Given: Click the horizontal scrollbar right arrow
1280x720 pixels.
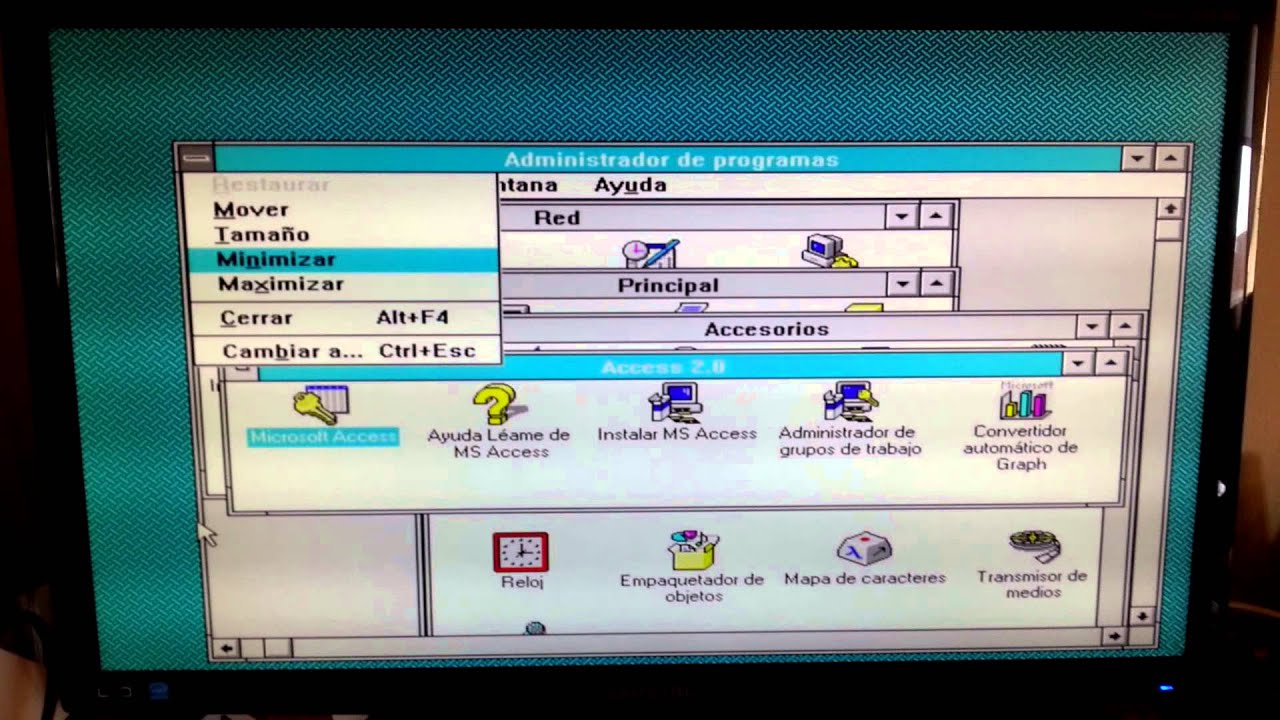Looking at the screenshot, I should pos(1114,636).
